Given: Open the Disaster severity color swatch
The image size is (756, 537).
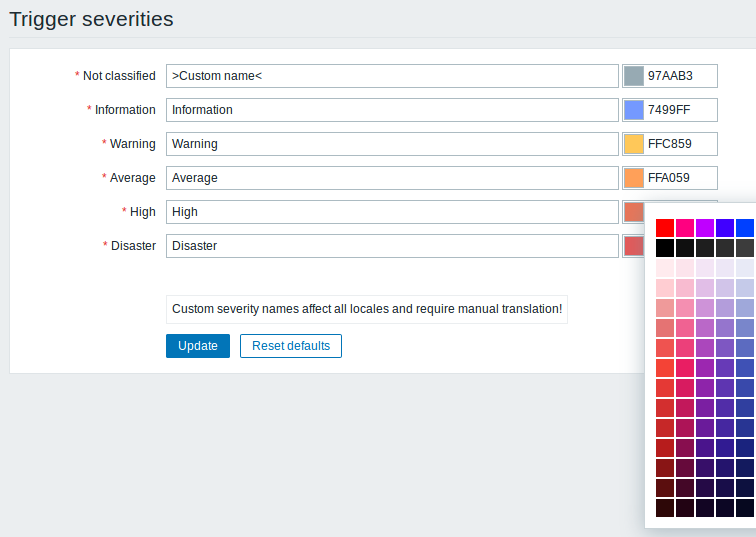Looking at the screenshot, I should (x=634, y=246).
